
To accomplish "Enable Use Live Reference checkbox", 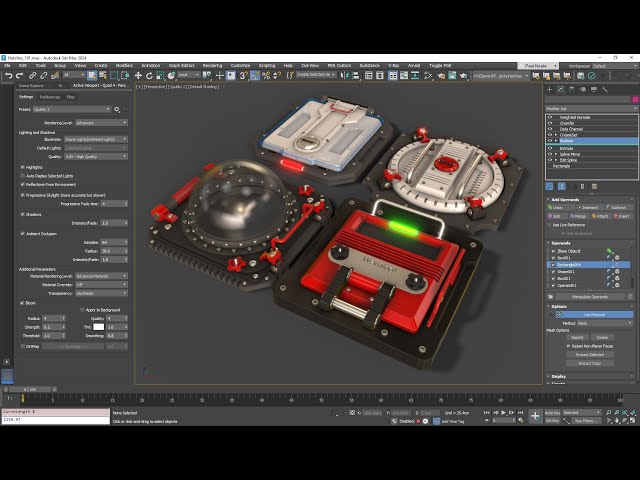I will (x=549, y=225).
